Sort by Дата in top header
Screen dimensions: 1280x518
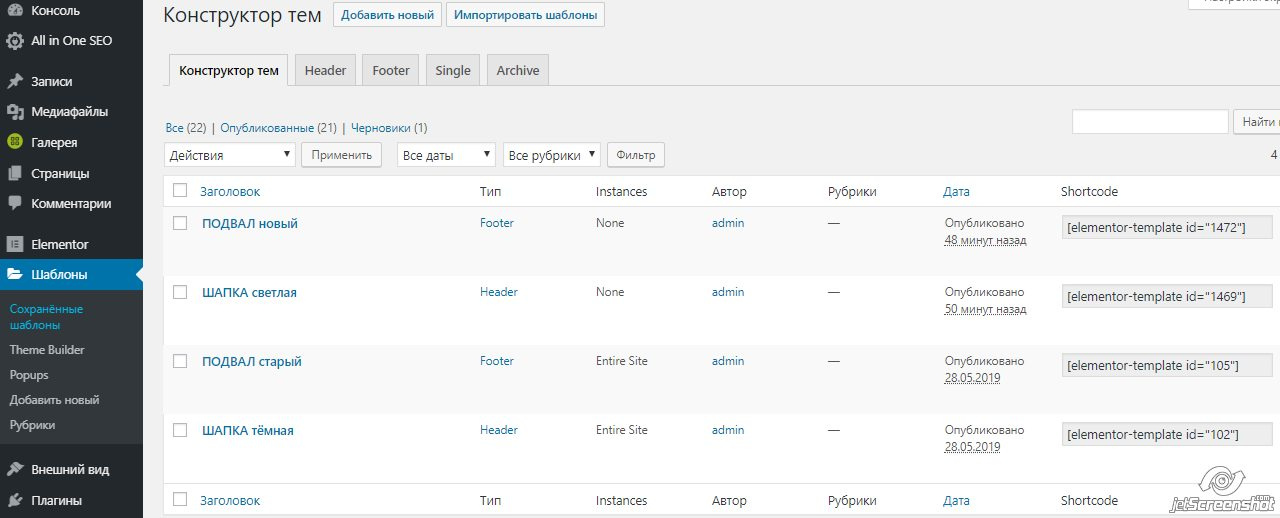[x=956, y=191]
